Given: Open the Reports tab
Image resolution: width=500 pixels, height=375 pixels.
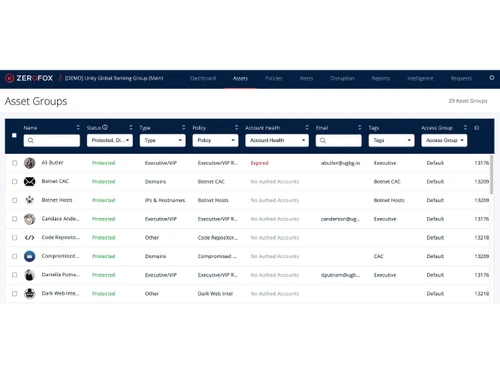Looking at the screenshot, I should (381, 78).
